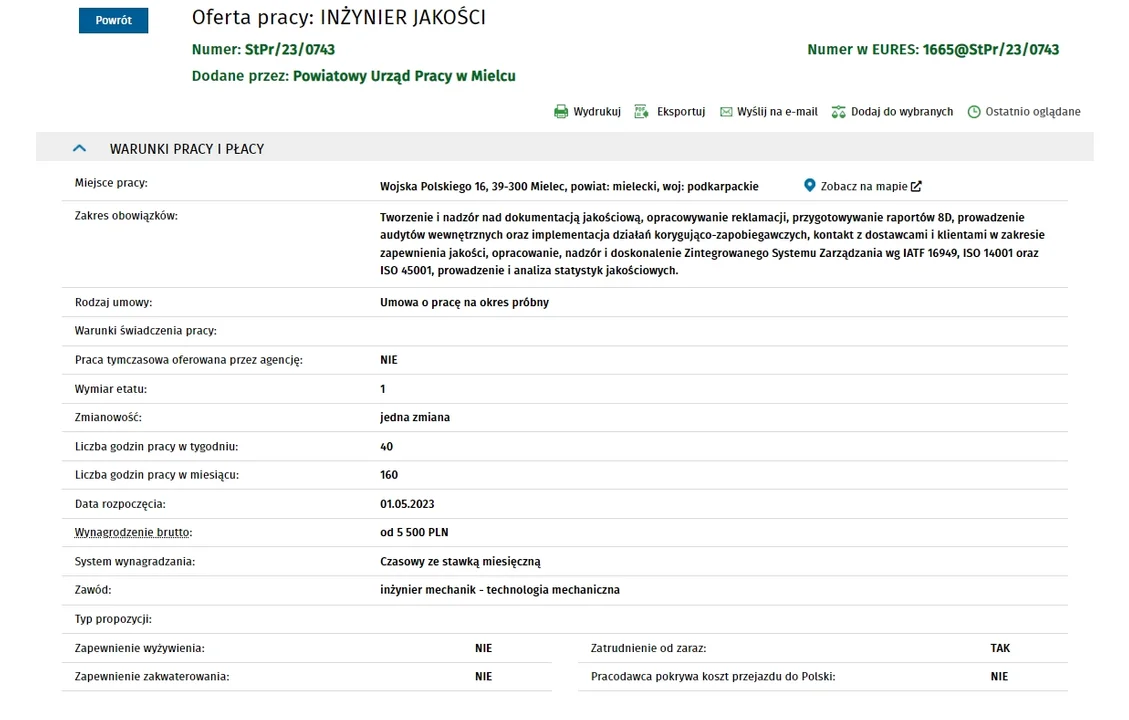Open Wyślij na e-mail link
Viewport: 1129px width, 720px height.
pyautogui.click(x=777, y=112)
